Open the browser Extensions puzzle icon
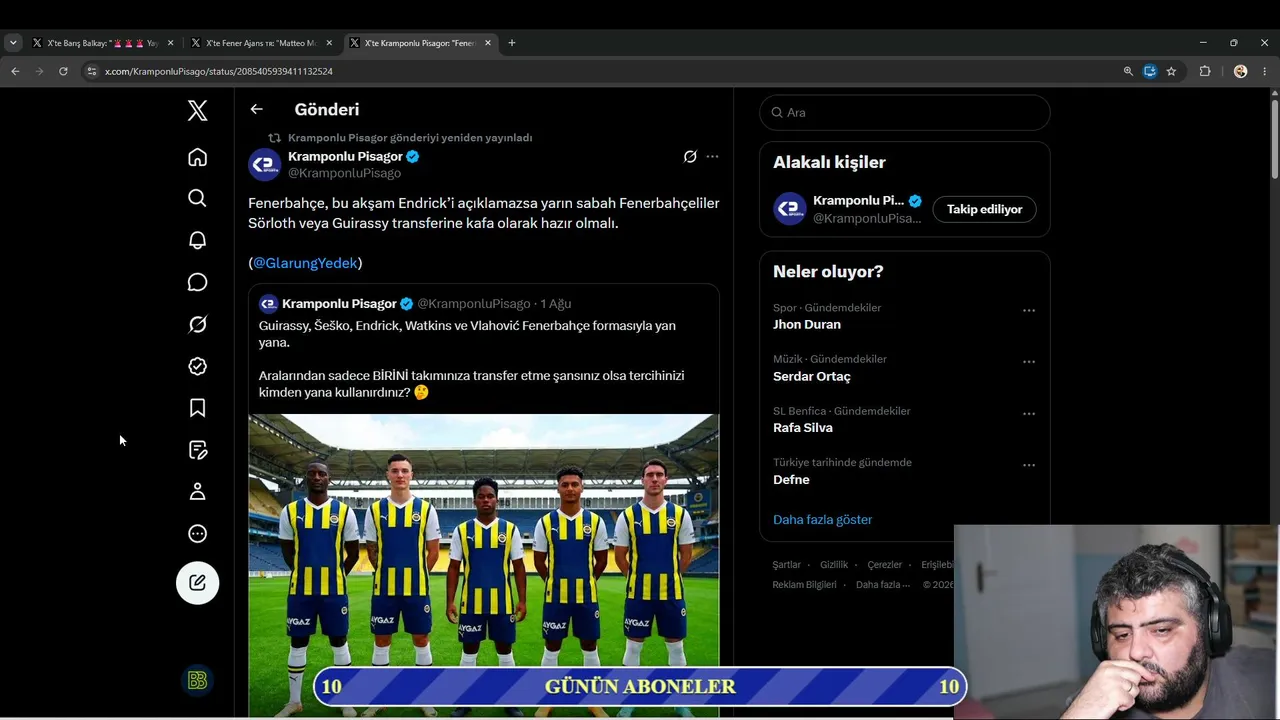 1205,71
